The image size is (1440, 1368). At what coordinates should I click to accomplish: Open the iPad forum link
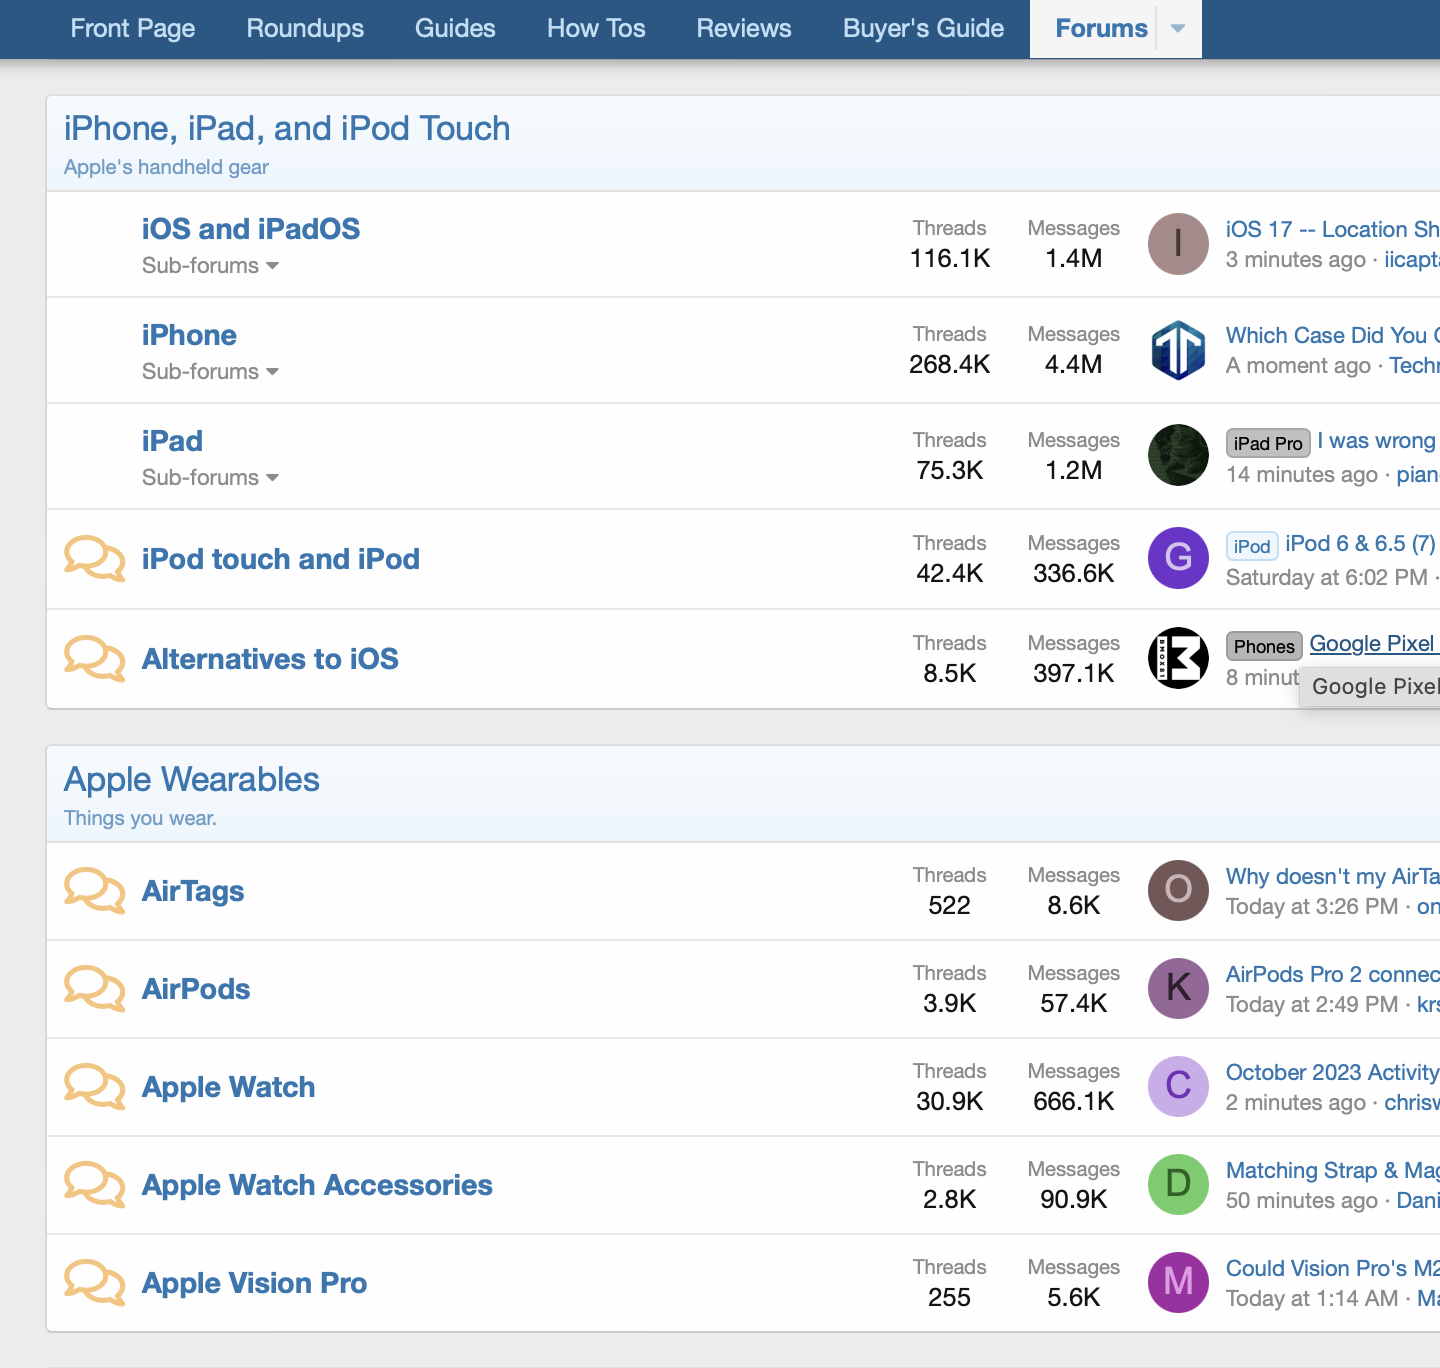point(172,441)
